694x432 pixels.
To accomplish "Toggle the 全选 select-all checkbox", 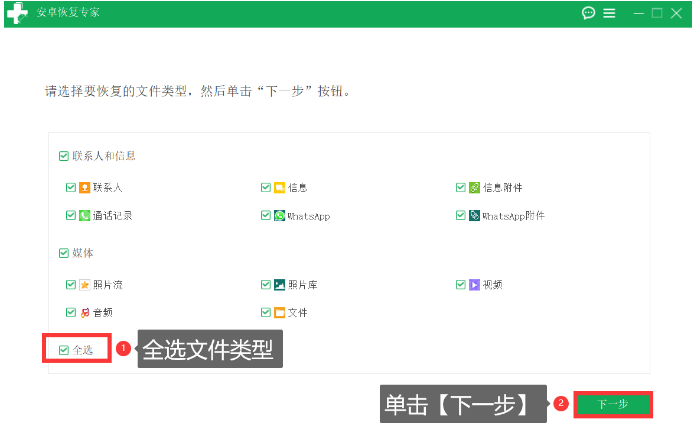I will (64, 350).
